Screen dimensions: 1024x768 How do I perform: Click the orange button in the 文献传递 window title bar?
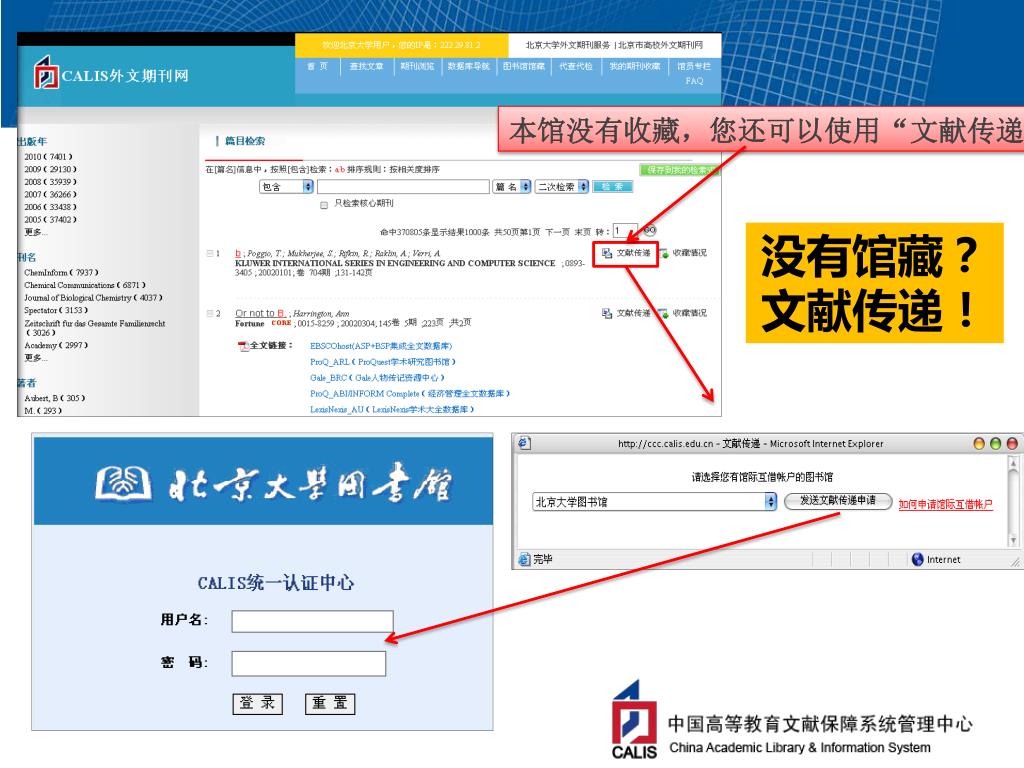(978, 444)
